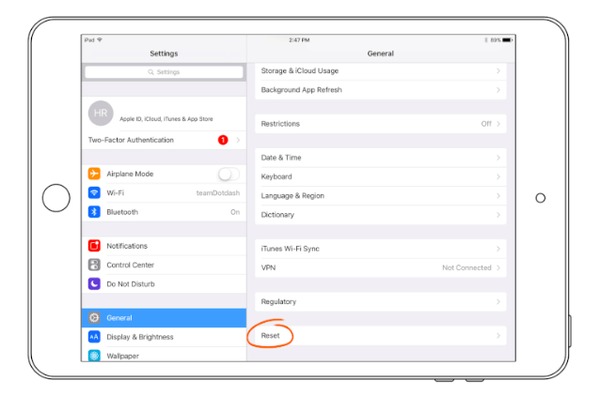The width and height of the screenshot is (600, 396).
Task: Click the Settings search field
Action: pyautogui.click(x=164, y=72)
